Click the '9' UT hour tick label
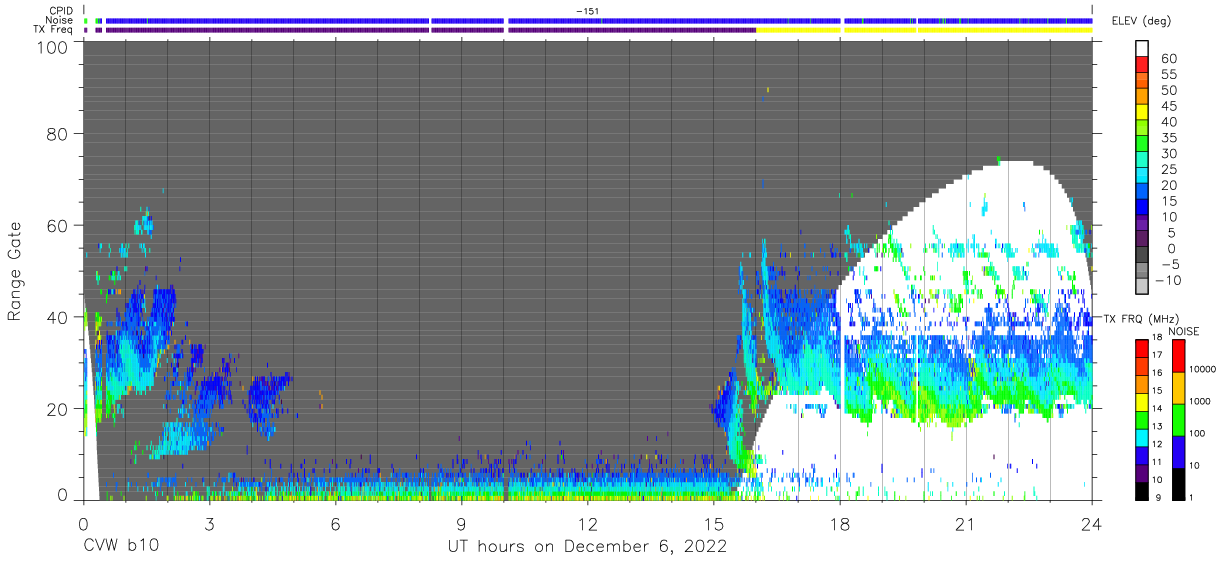Image resolution: width=1228 pixels, height=567 pixels. 461,523
